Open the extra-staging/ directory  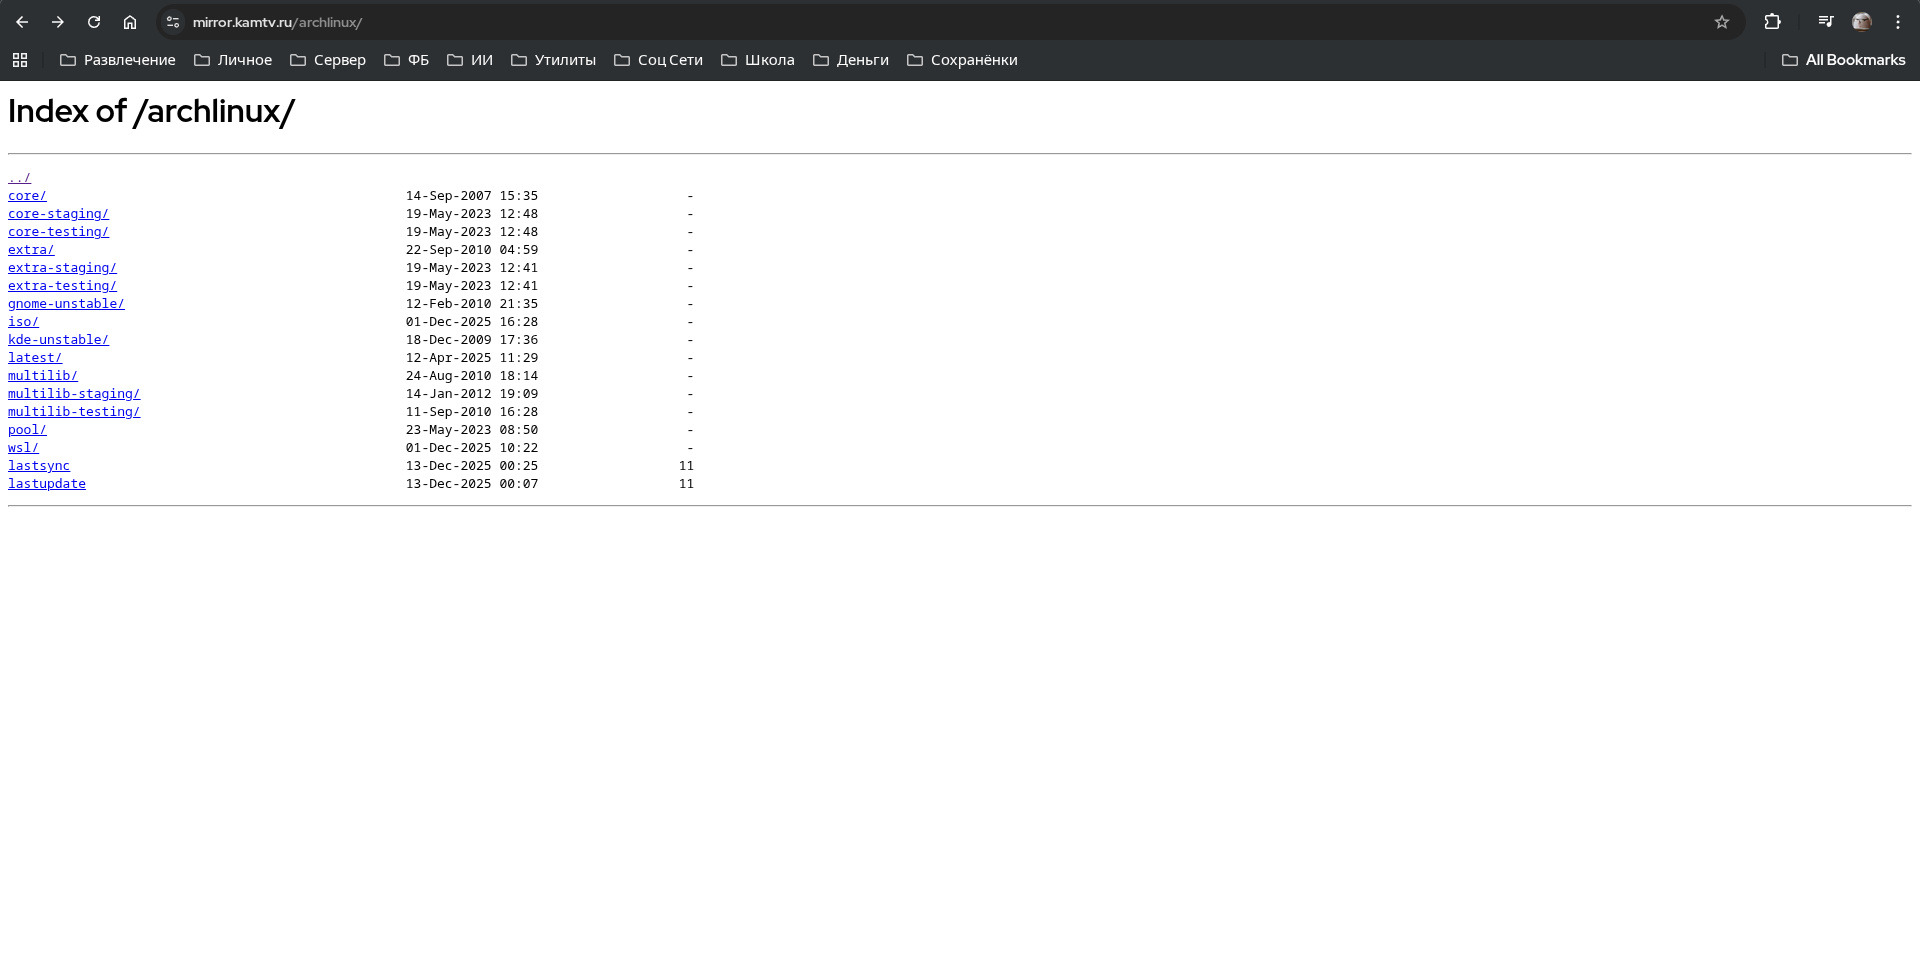coord(62,268)
